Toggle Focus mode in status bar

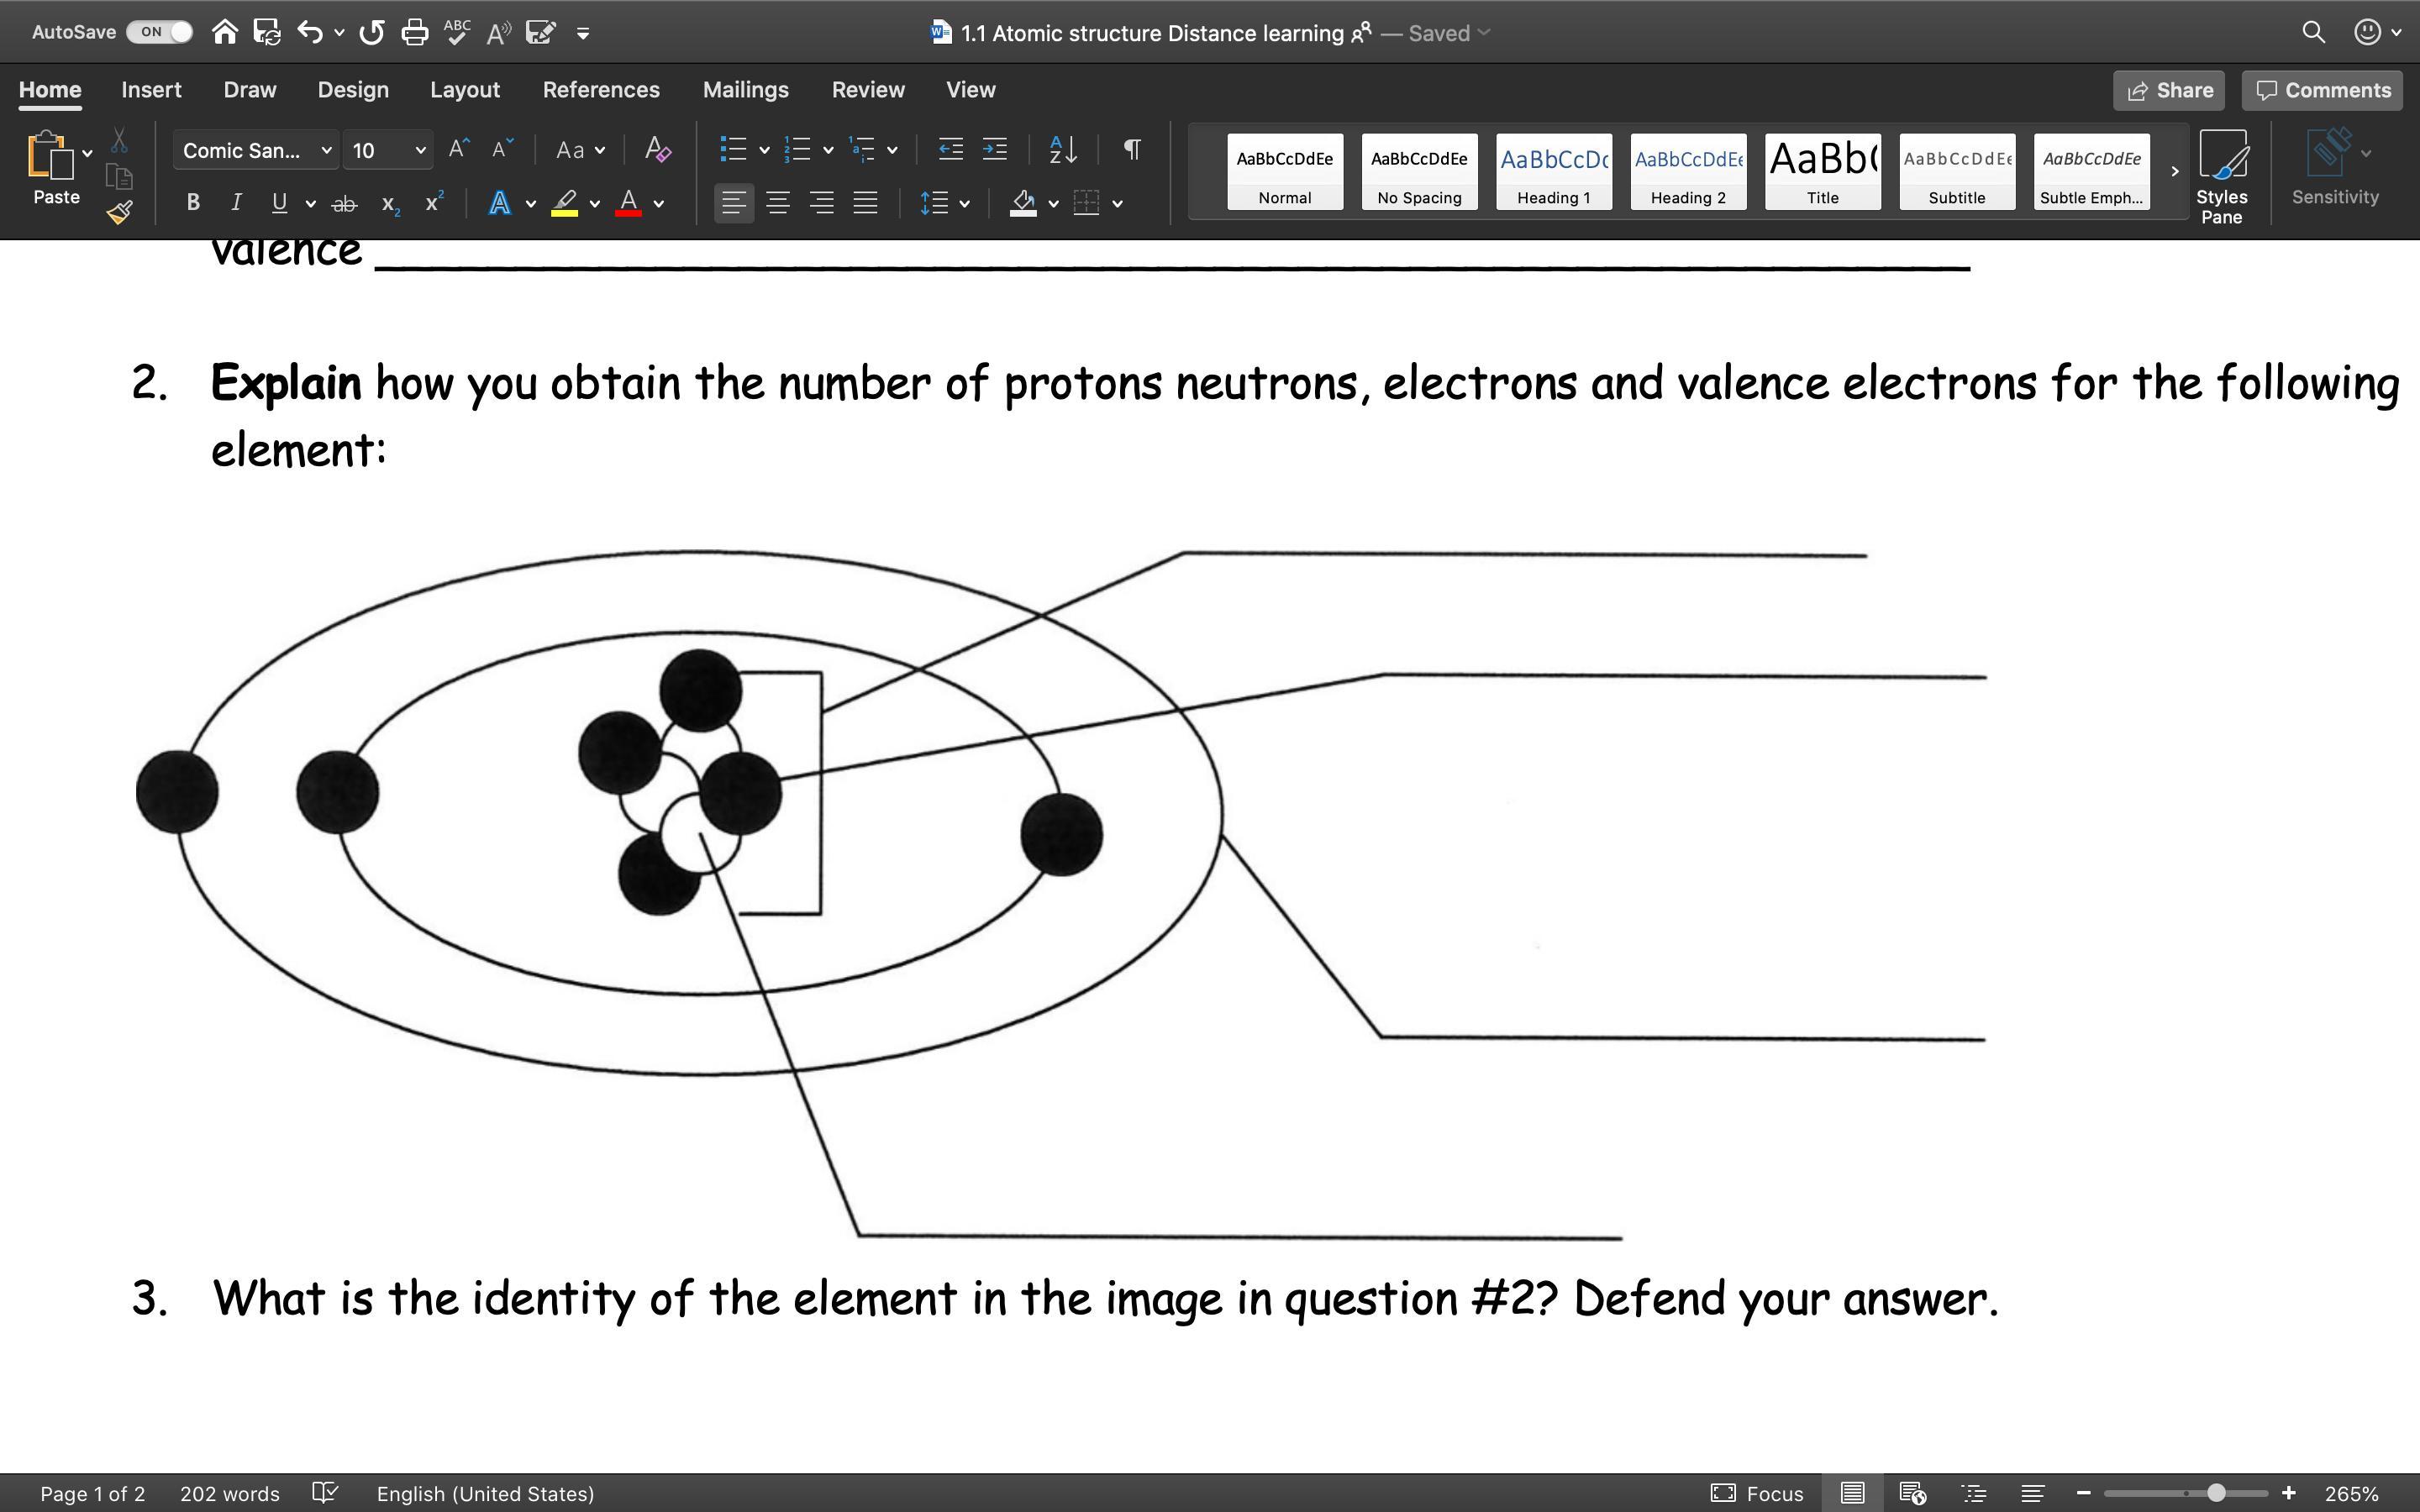click(x=1756, y=1493)
